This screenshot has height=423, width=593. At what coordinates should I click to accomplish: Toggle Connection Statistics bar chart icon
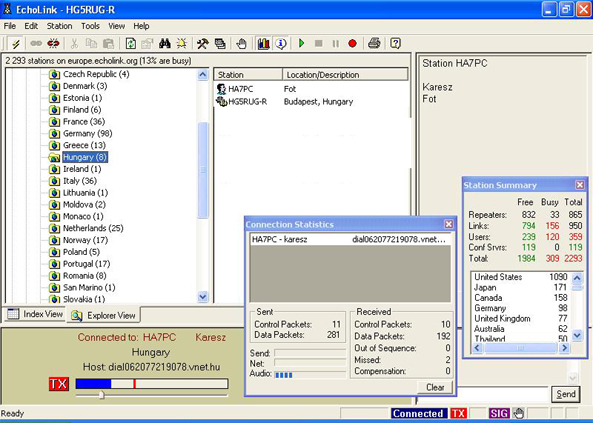point(263,44)
